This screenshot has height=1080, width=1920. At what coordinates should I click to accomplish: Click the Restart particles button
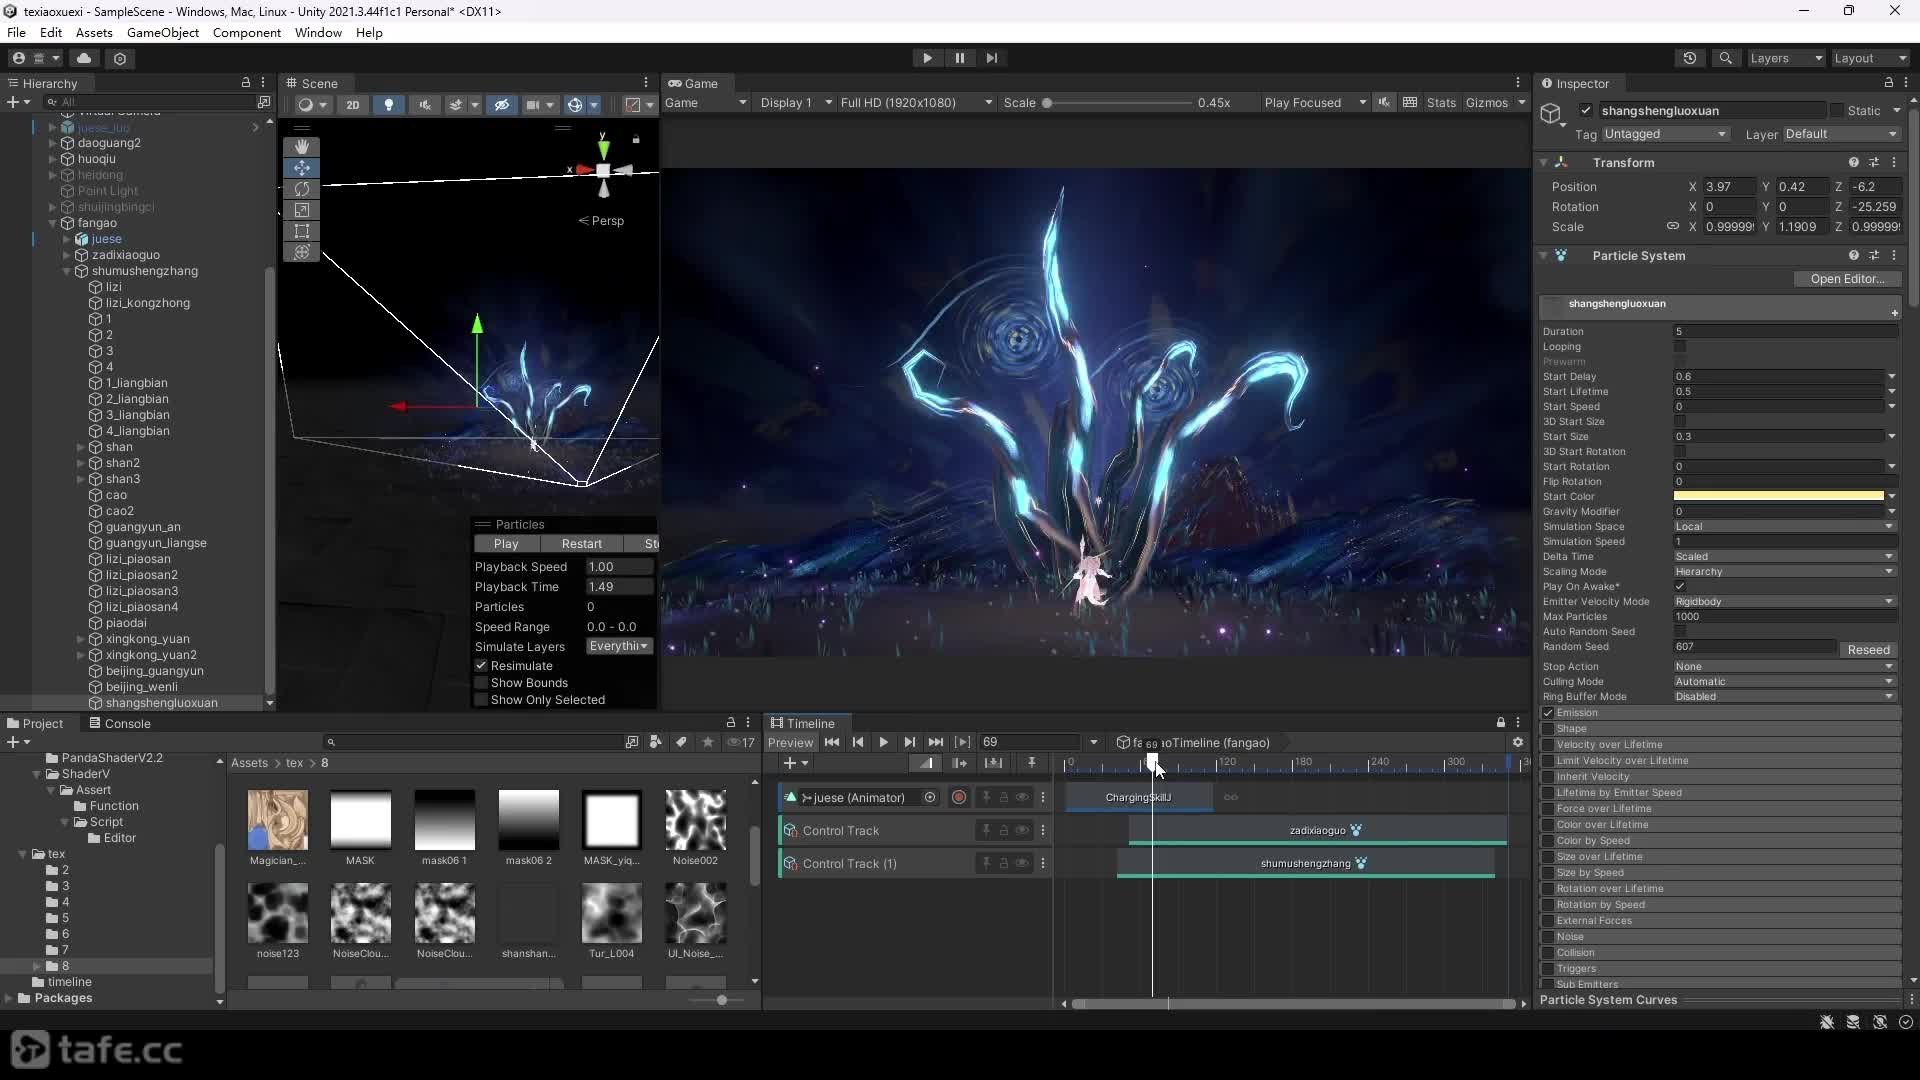click(x=581, y=544)
